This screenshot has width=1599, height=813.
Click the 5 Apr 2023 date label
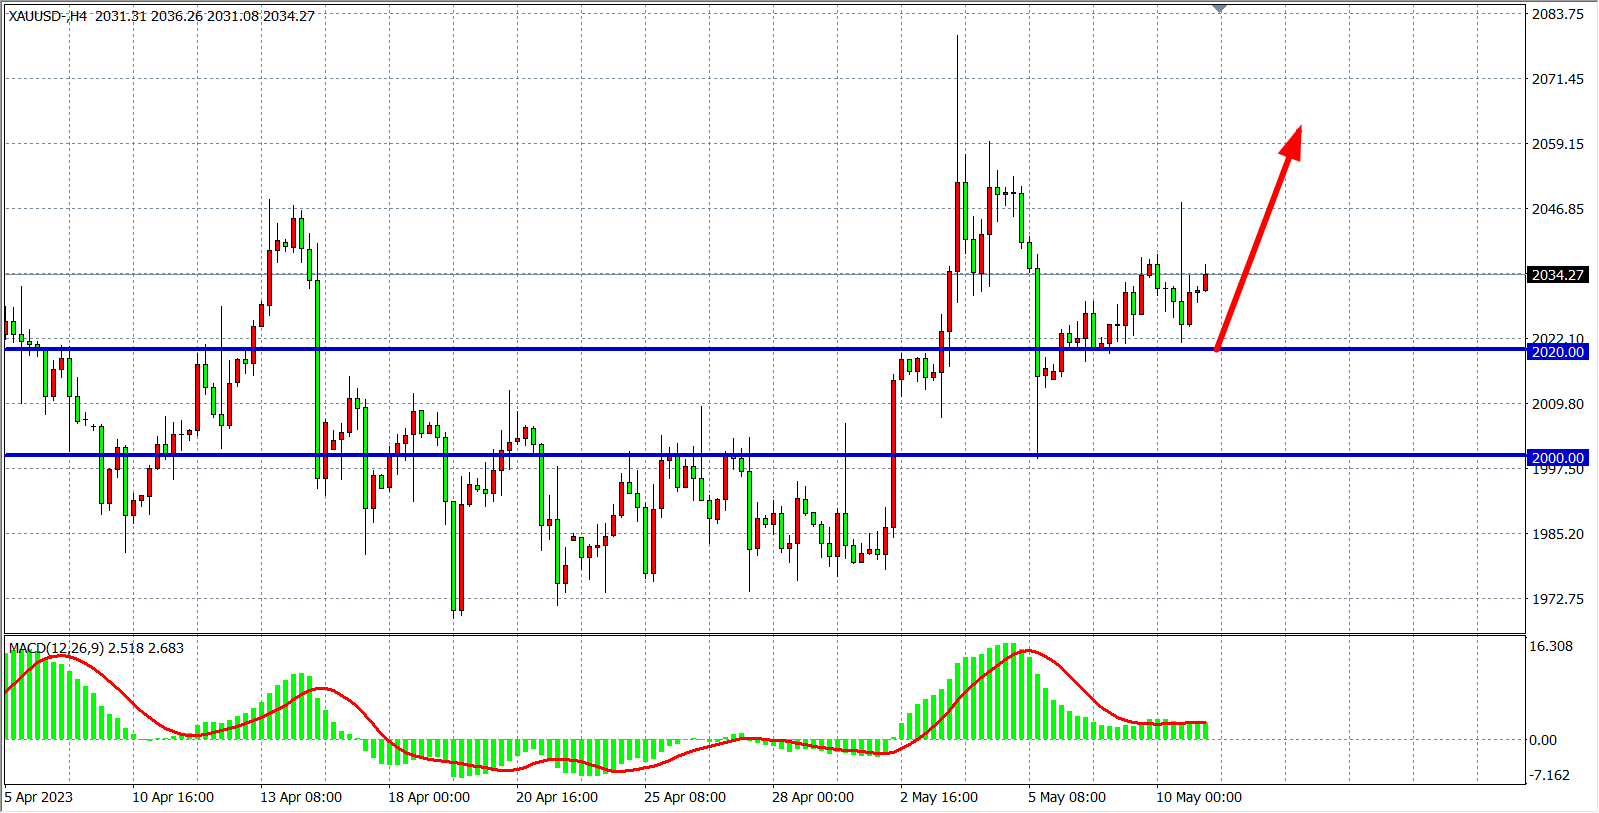39,797
